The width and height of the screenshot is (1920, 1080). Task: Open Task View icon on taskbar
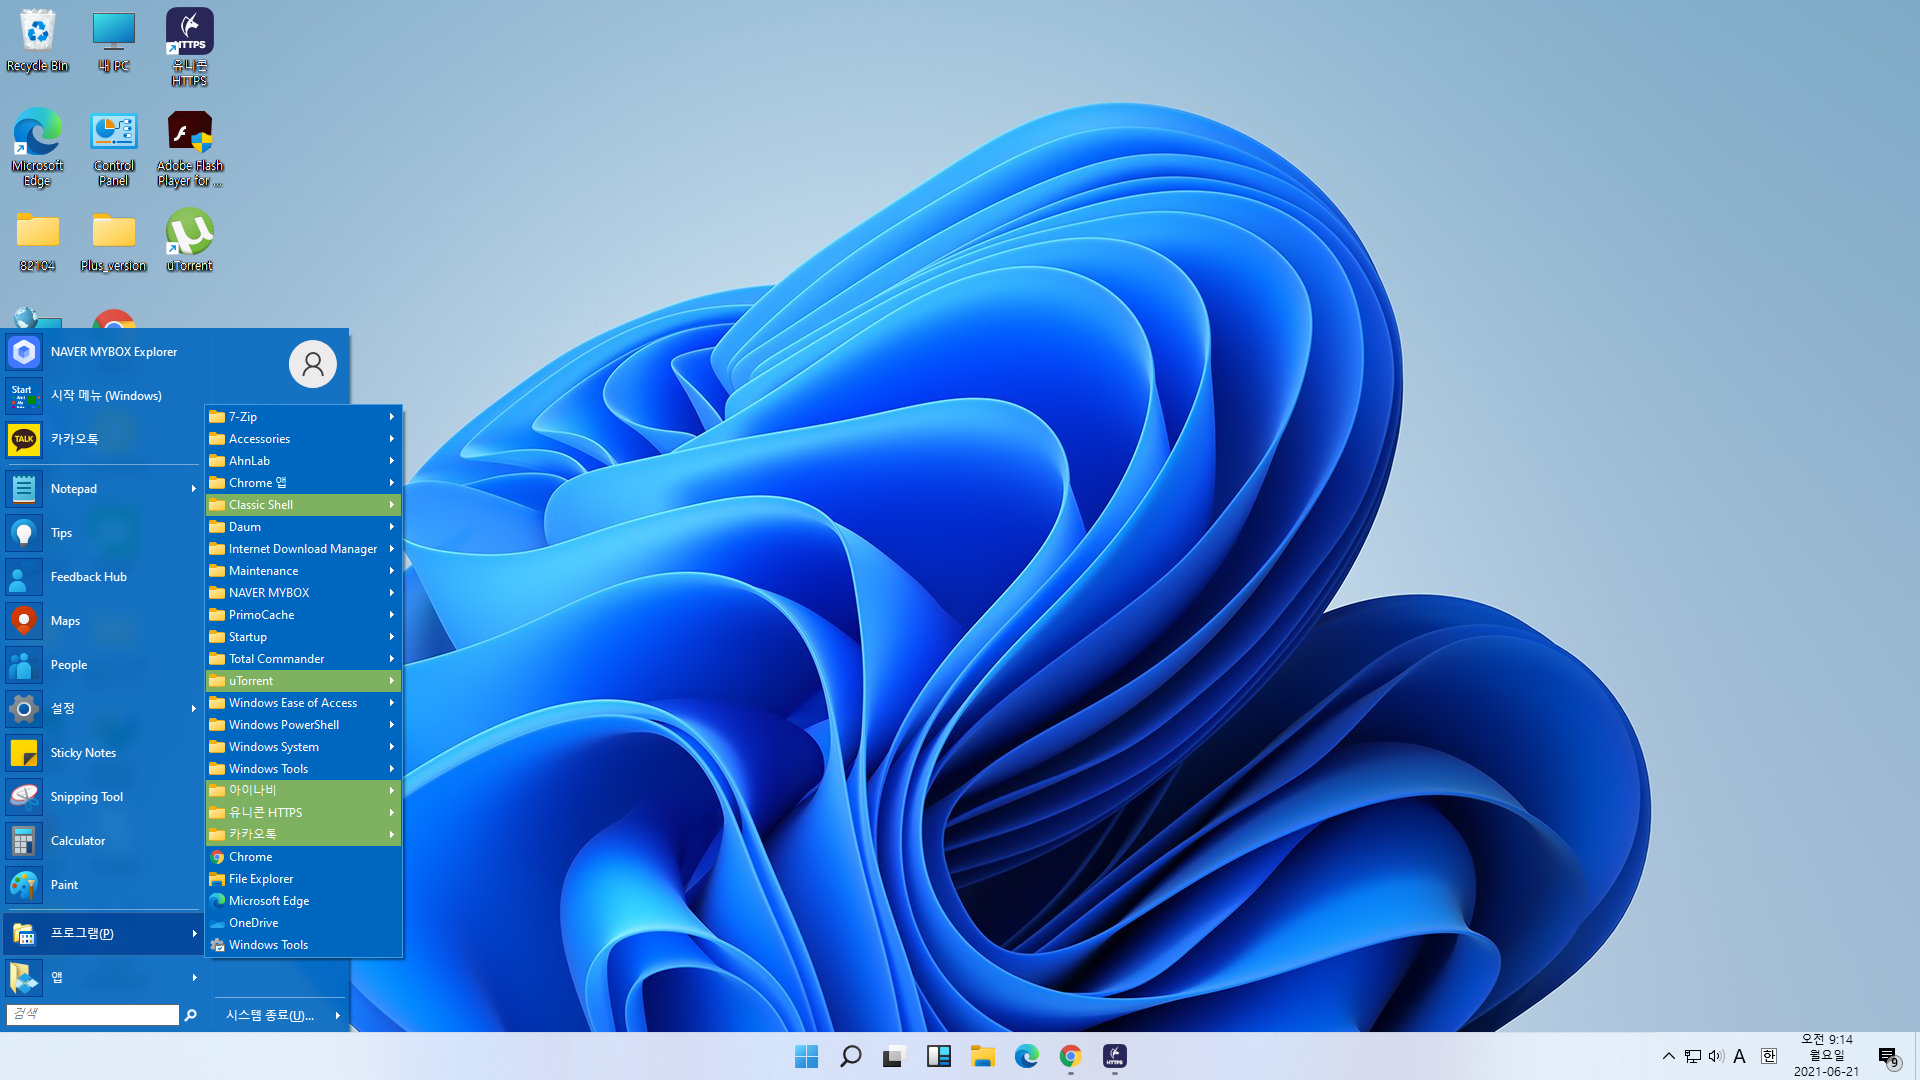(894, 1056)
